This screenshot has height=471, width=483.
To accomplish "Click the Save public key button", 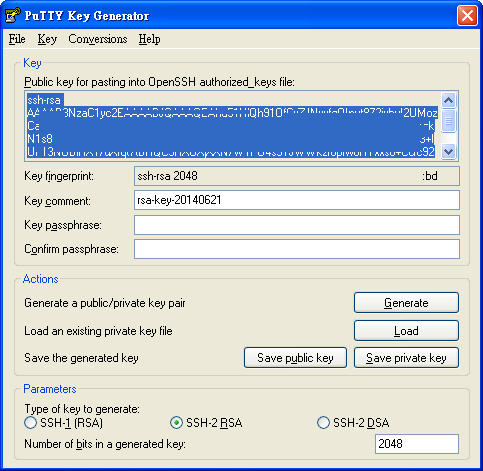I will [295, 358].
